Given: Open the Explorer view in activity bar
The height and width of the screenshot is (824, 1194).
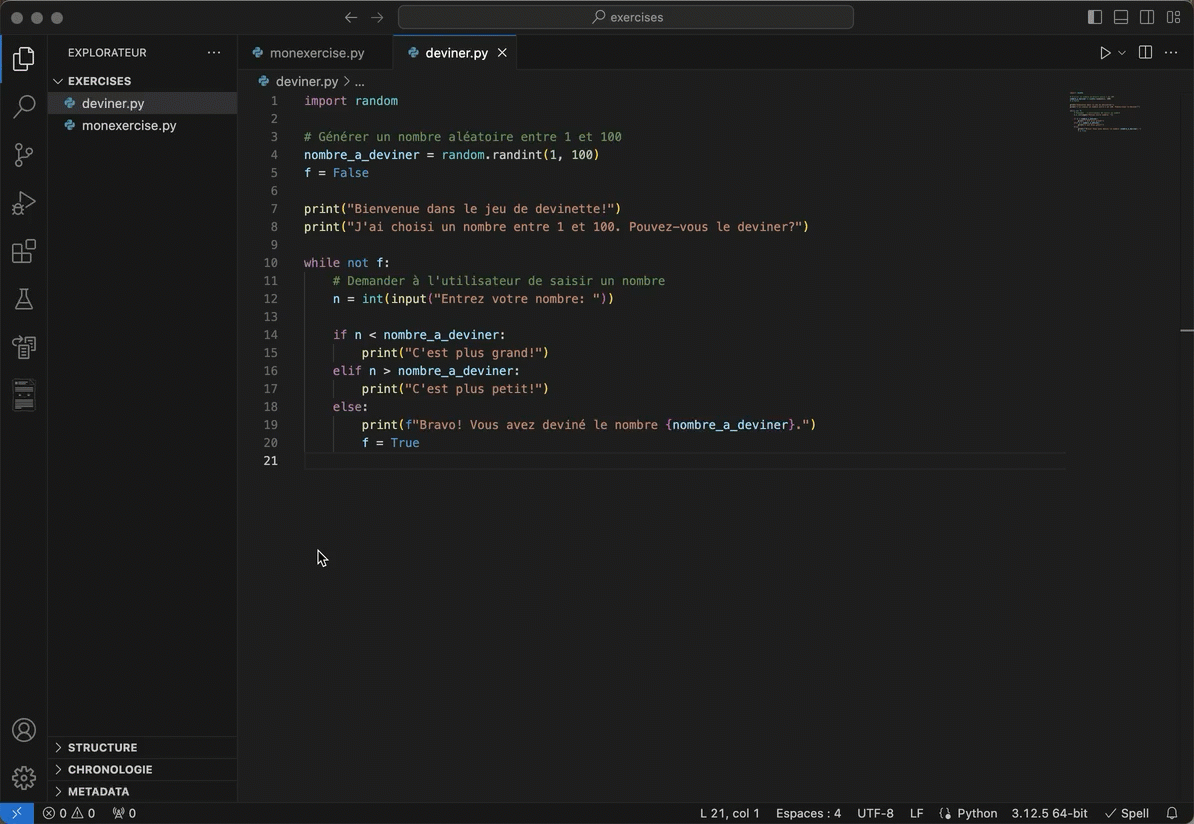Looking at the screenshot, I should (24, 59).
